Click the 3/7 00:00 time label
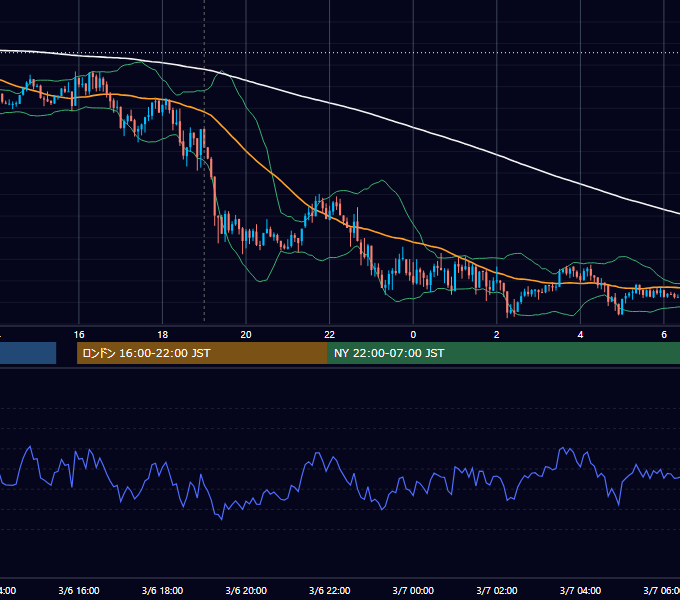 [x=413, y=590]
